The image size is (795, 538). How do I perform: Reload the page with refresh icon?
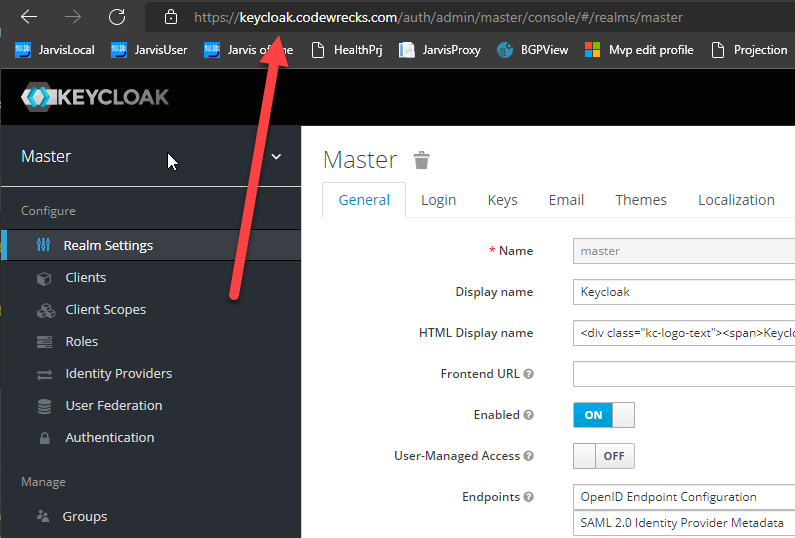(x=117, y=17)
